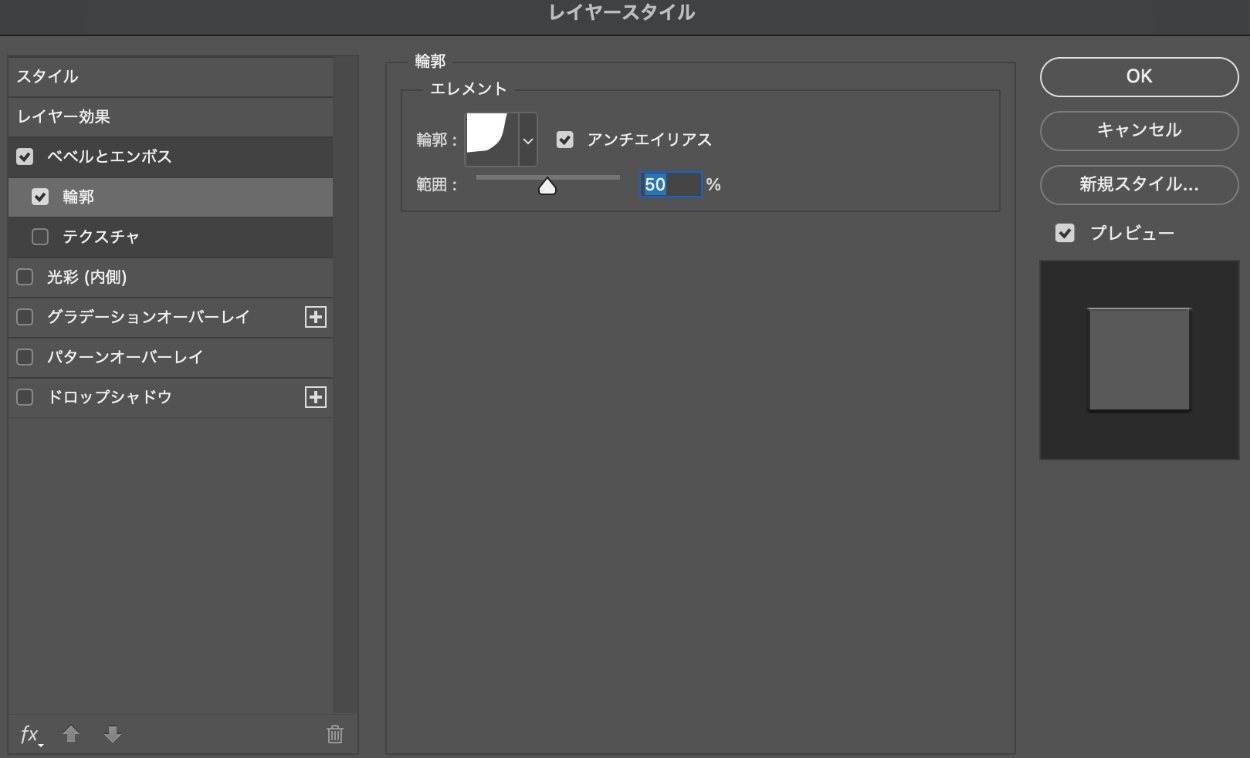Screen dimensions: 1250x758
Task: Click the 新規スタイル... button
Action: coord(1139,185)
